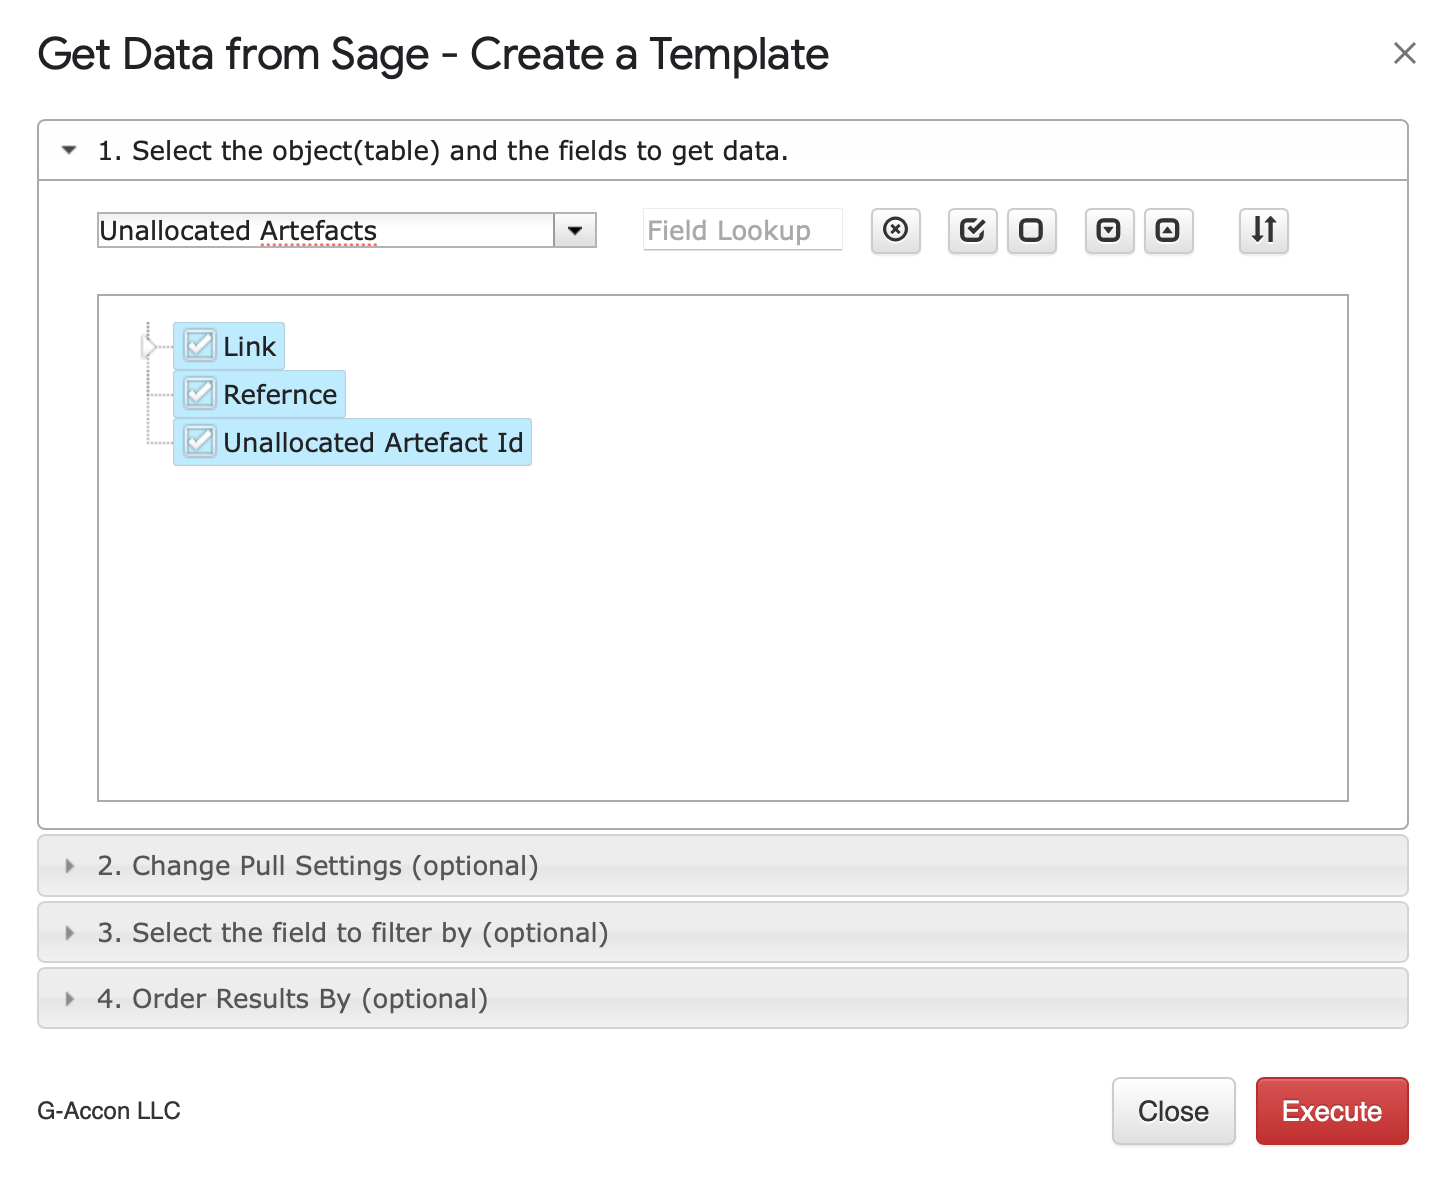Viewport: 1452px width, 1190px height.
Task: Click the clear field lookup (x) icon
Action: (x=895, y=231)
